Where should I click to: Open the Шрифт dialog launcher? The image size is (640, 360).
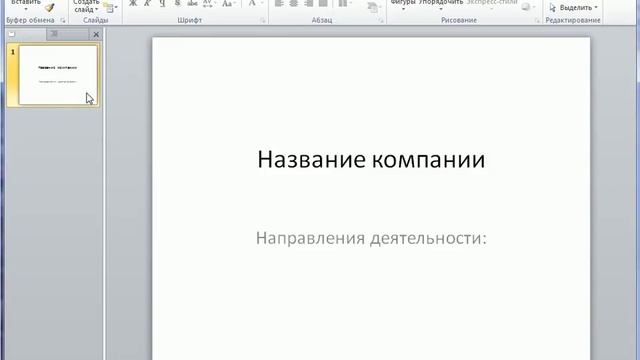tap(263, 20)
